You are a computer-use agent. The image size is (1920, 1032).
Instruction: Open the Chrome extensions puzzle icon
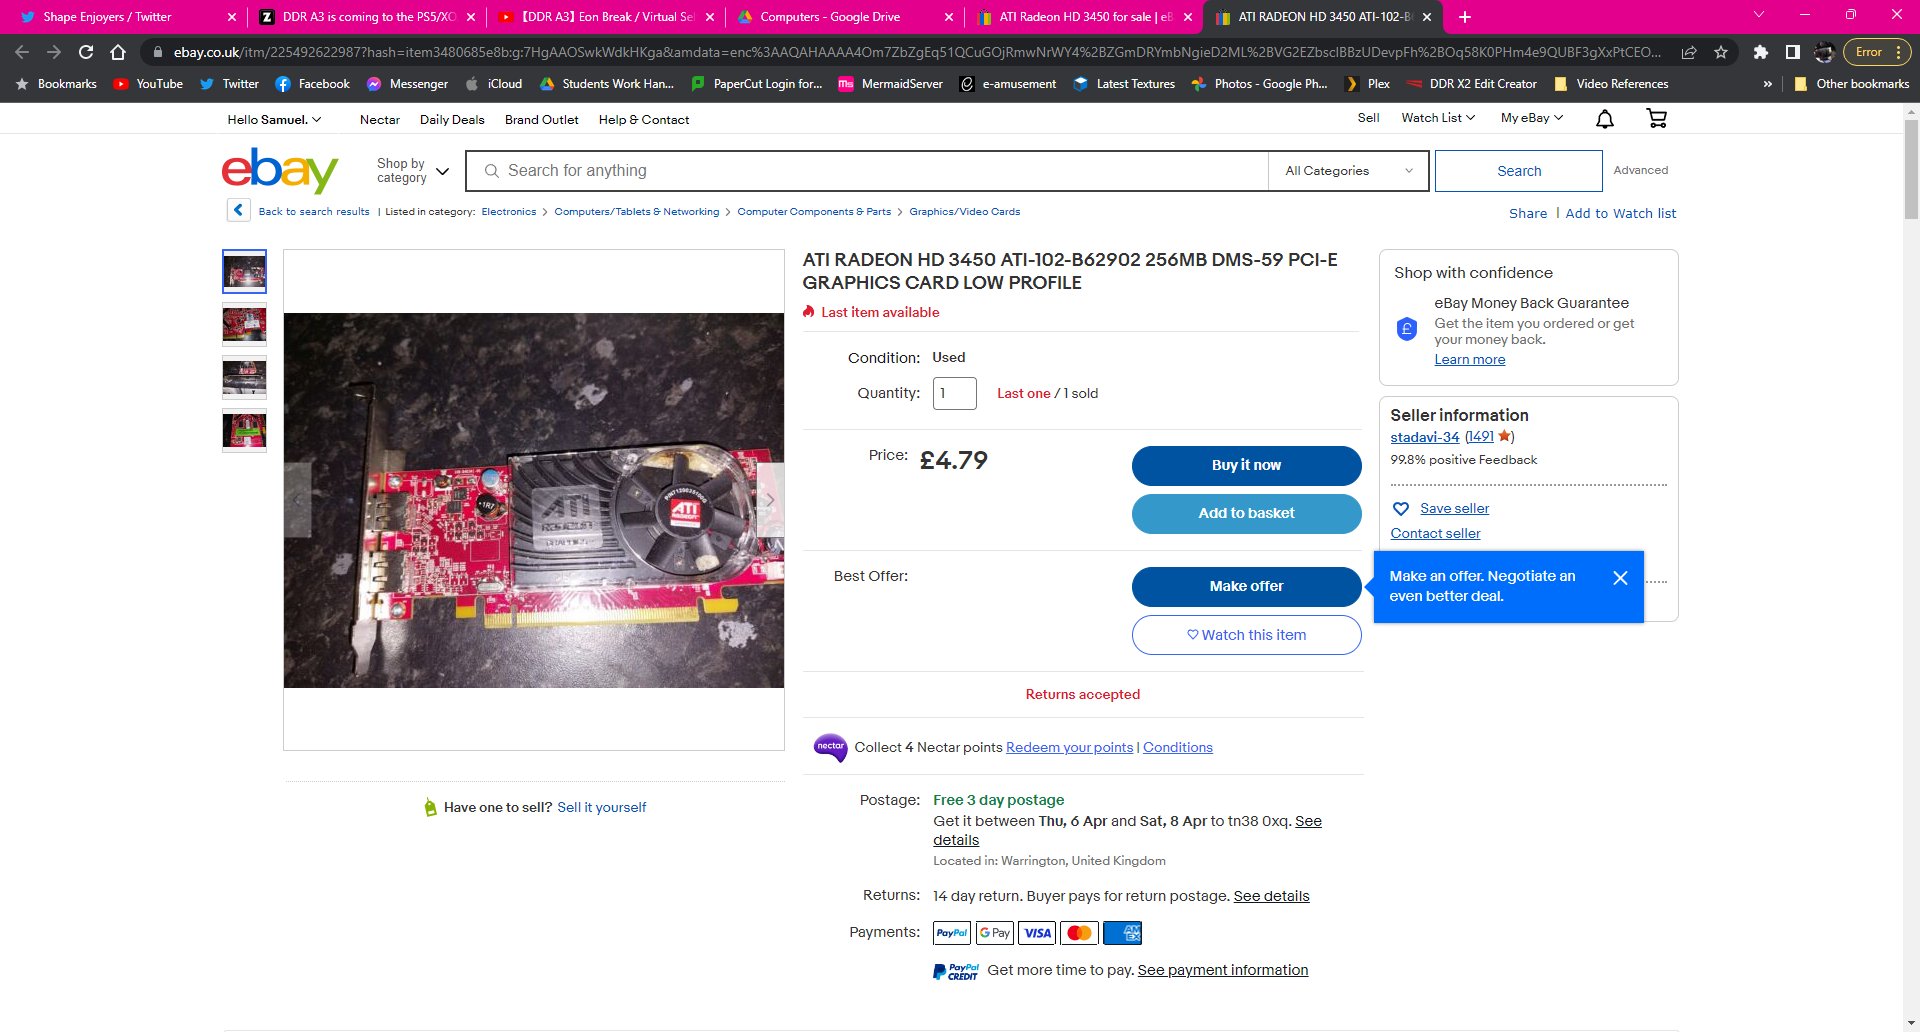1760,52
